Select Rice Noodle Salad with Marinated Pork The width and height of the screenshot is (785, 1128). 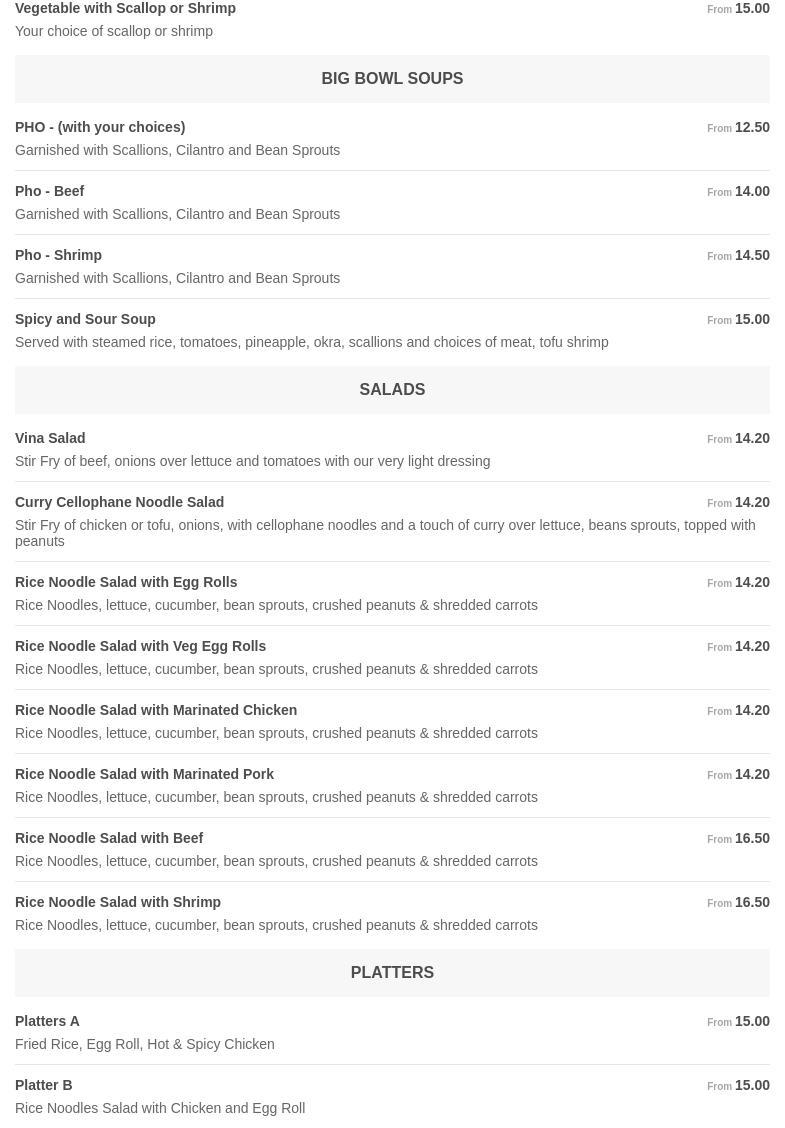click(145, 774)
